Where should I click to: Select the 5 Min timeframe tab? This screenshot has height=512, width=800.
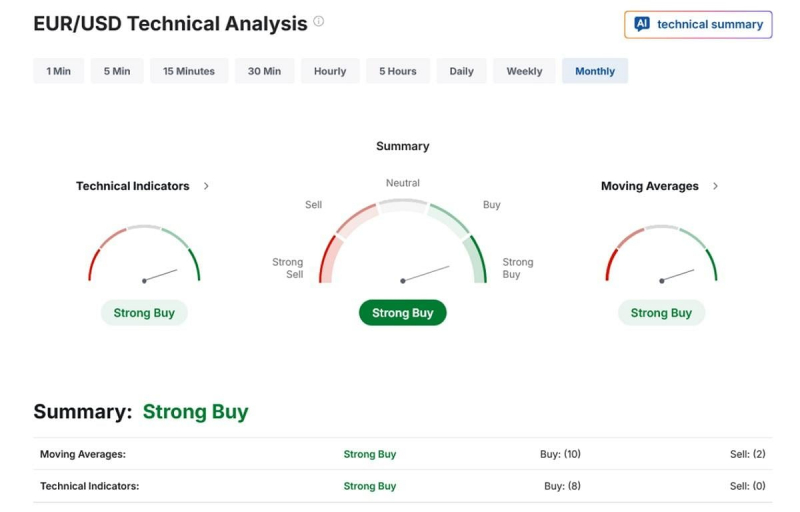[117, 71]
